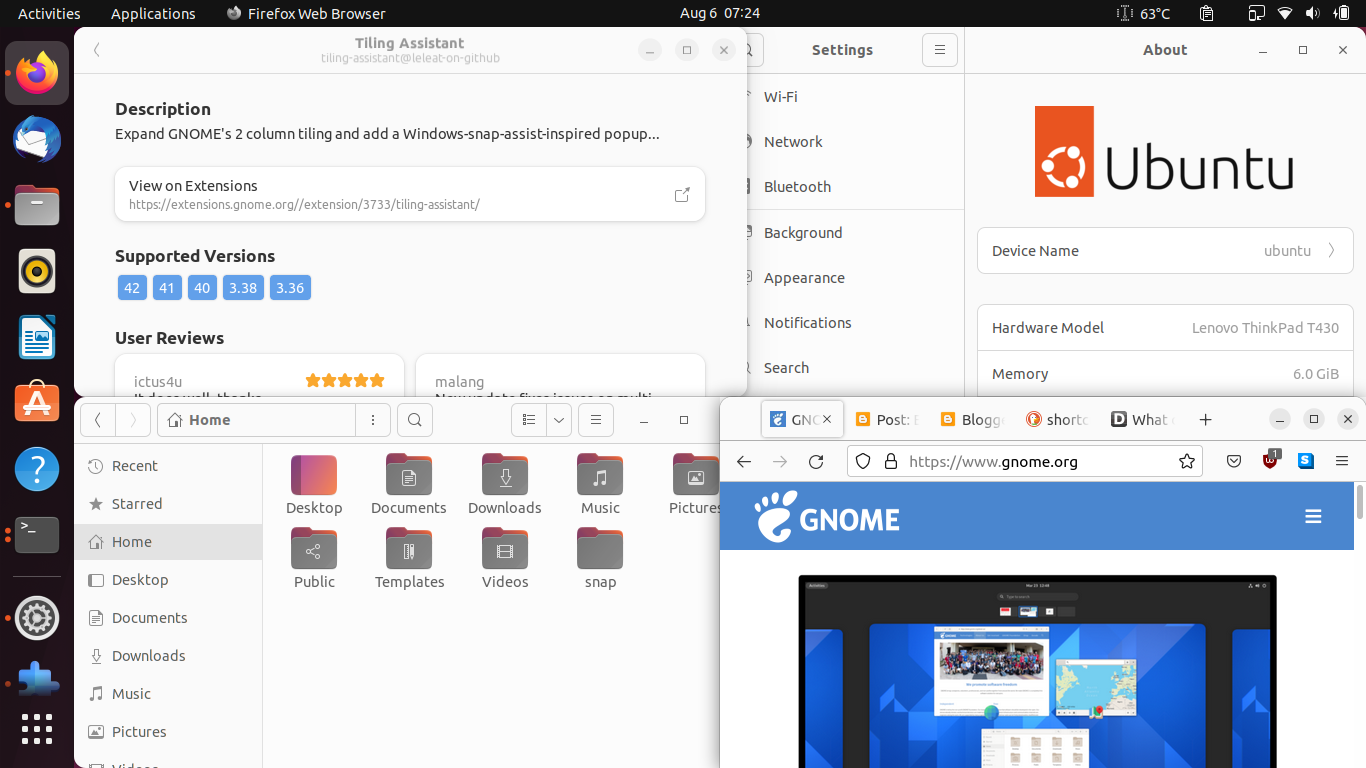The width and height of the screenshot is (1366, 768).
Task: Click the Settings hamburger menu button
Action: (x=940, y=50)
